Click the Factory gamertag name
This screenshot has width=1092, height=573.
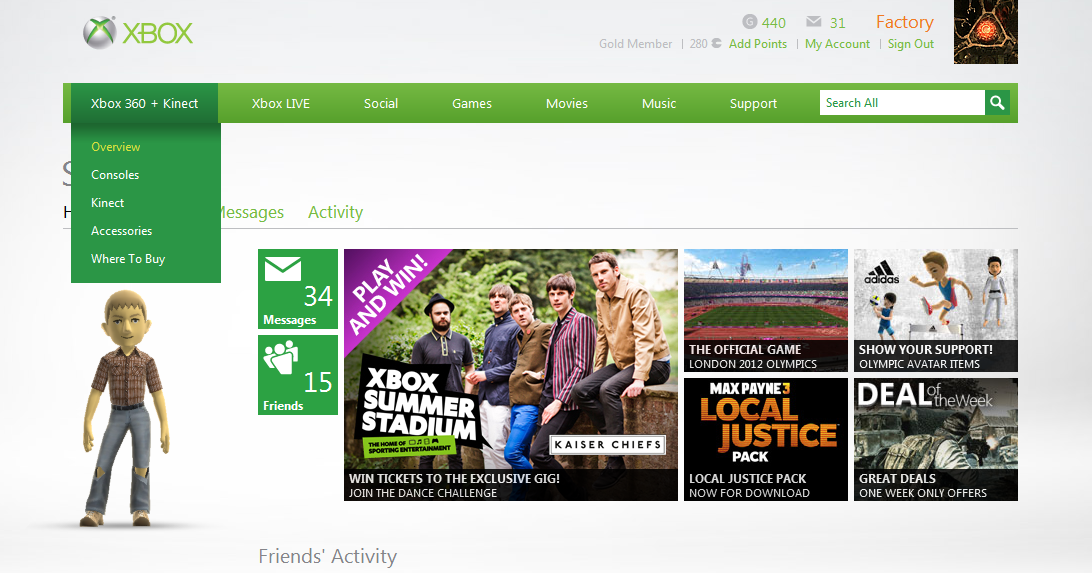tap(905, 22)
